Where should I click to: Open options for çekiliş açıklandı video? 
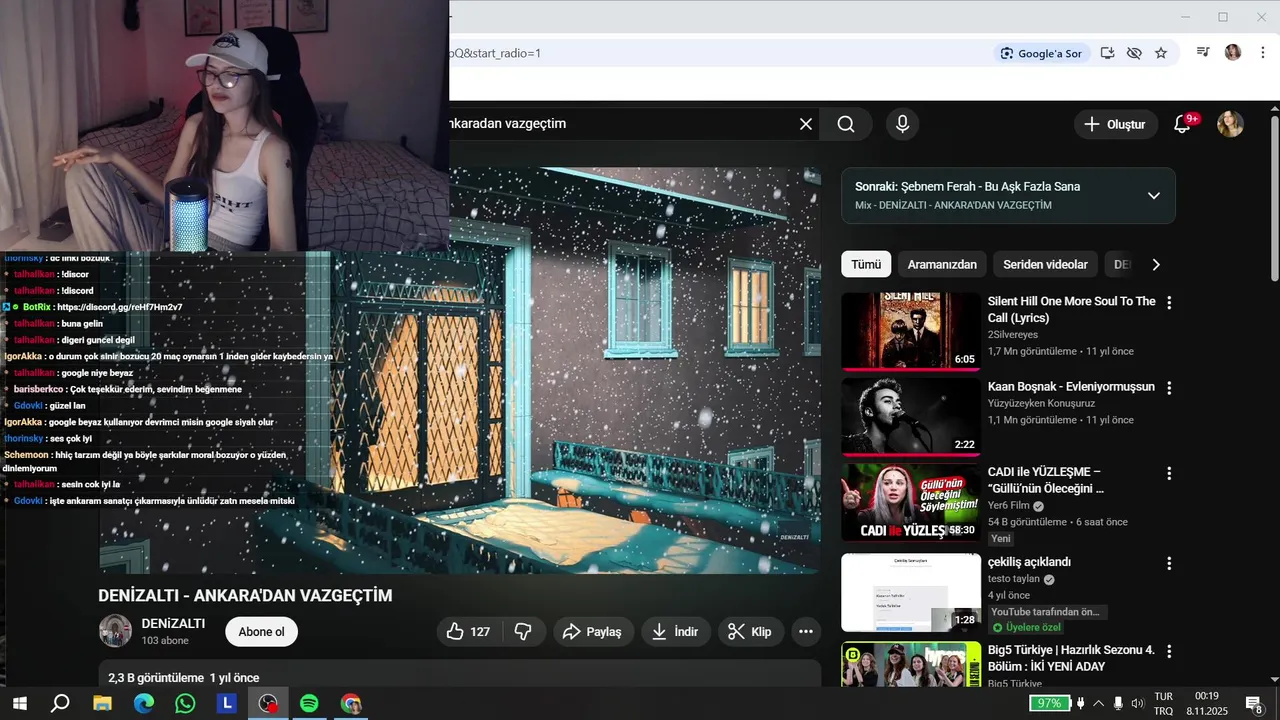(1168, 563)
